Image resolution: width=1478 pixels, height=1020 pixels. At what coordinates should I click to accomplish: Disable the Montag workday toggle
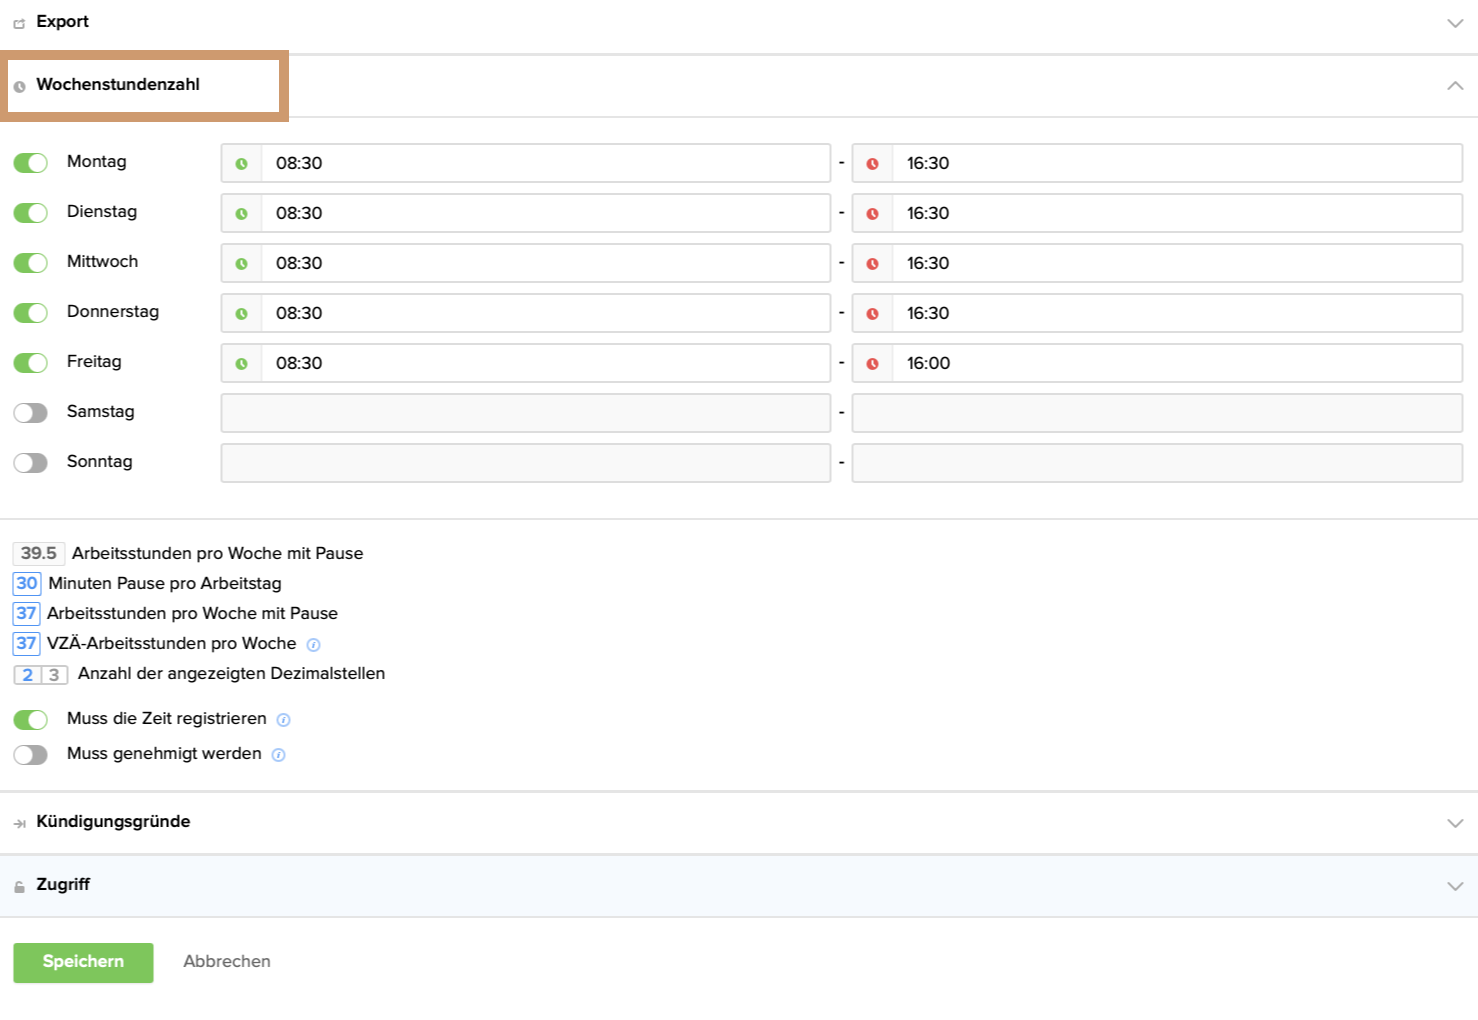31,163
